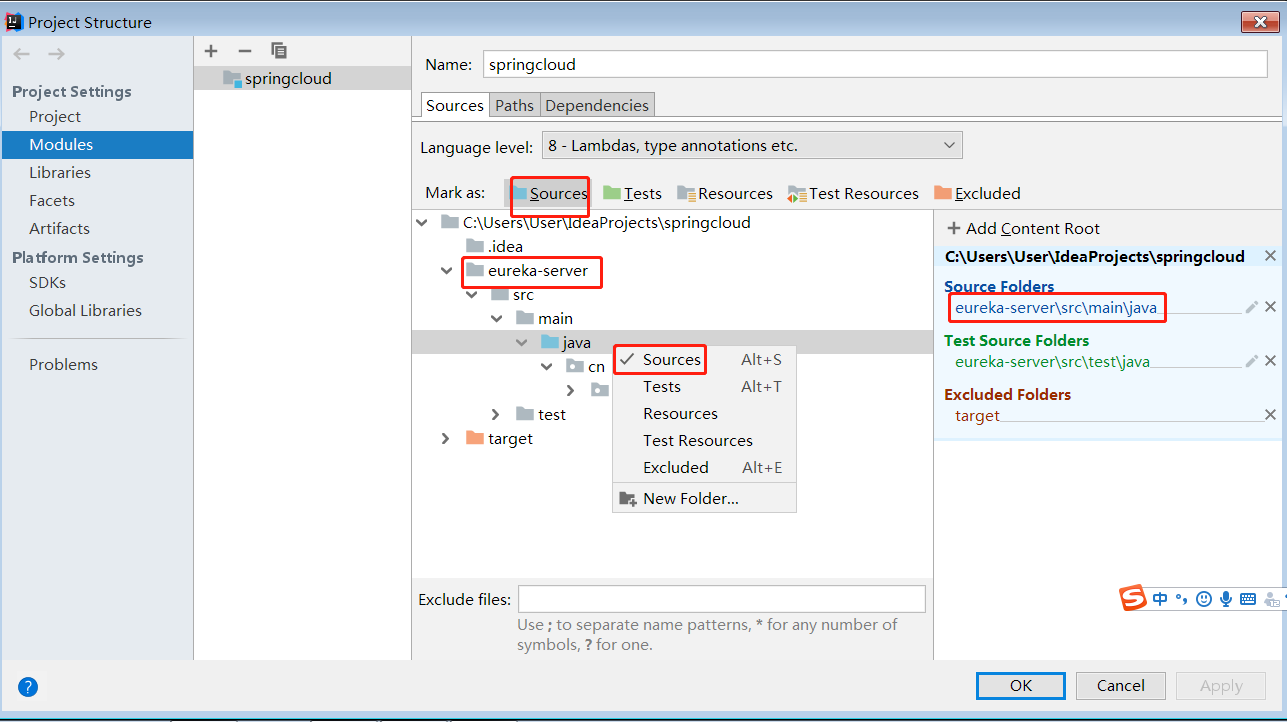Switch to the Dependencies tab
The width and height of the screenshot is (1287, 722).
click(597, 104)
